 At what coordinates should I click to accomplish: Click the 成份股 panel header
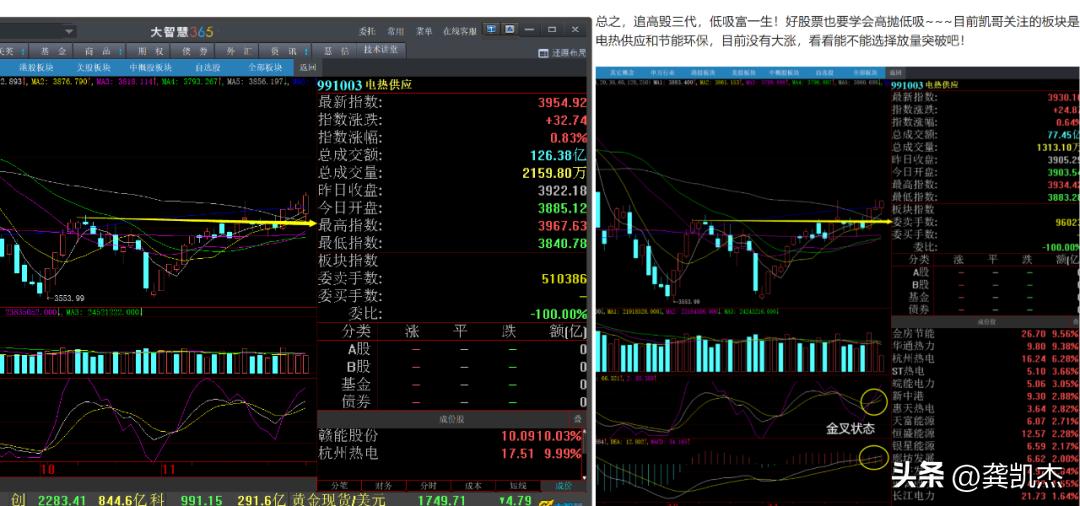[x=451, y=419]
